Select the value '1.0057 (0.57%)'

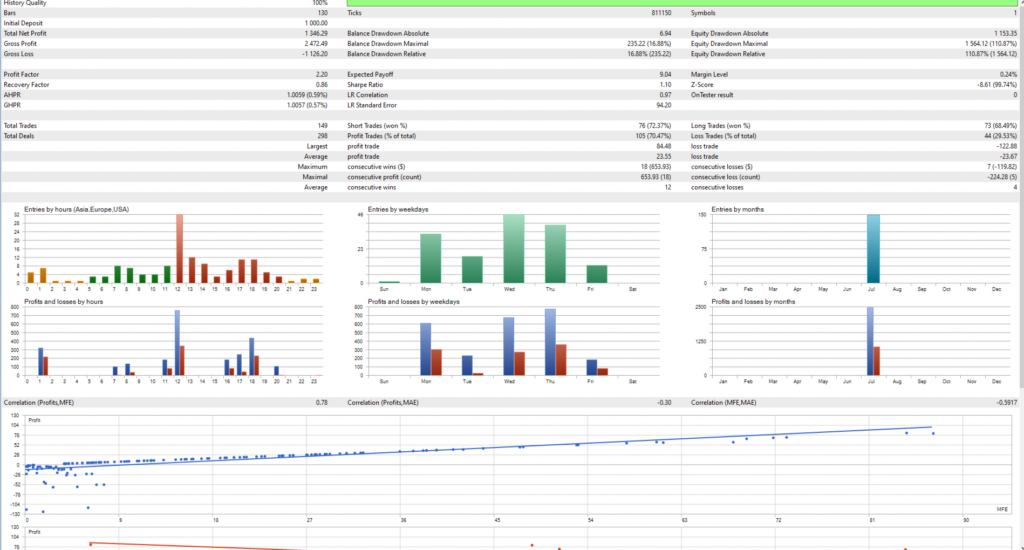coord(307,105)
